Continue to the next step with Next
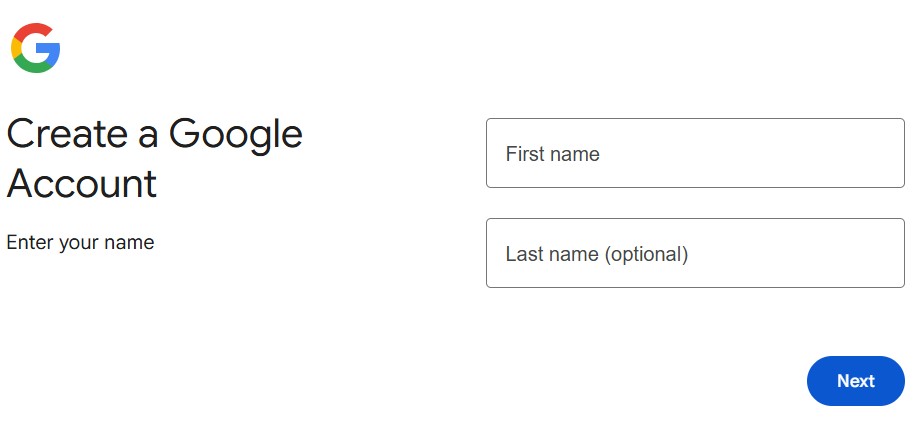Image resolution: width=920 pixels, height=447 pixels. coord(855,381)
